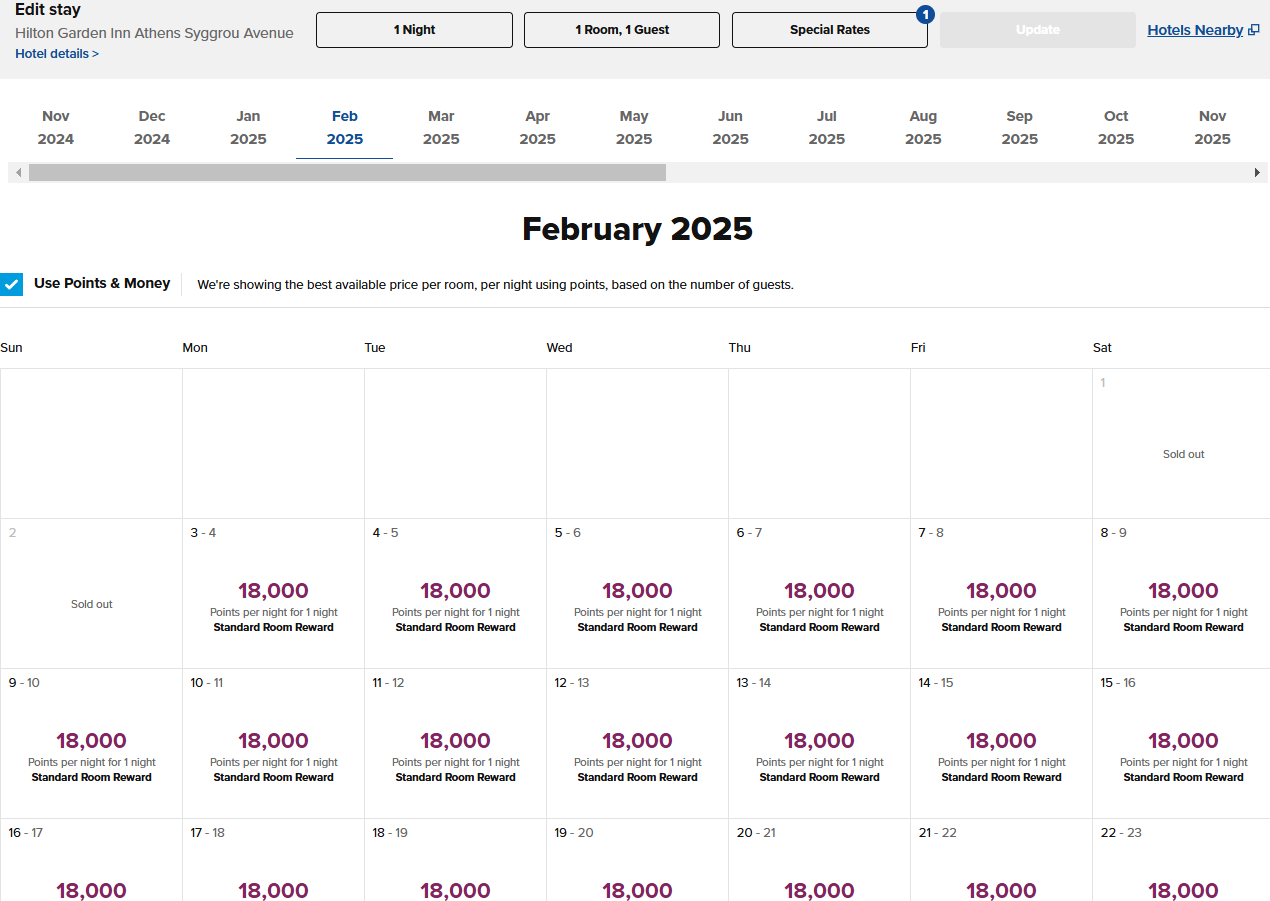Uncheck the Use Points & Money checkbox
The height and width of the screenshot is (901, 1270).
(x=12, y=284)
